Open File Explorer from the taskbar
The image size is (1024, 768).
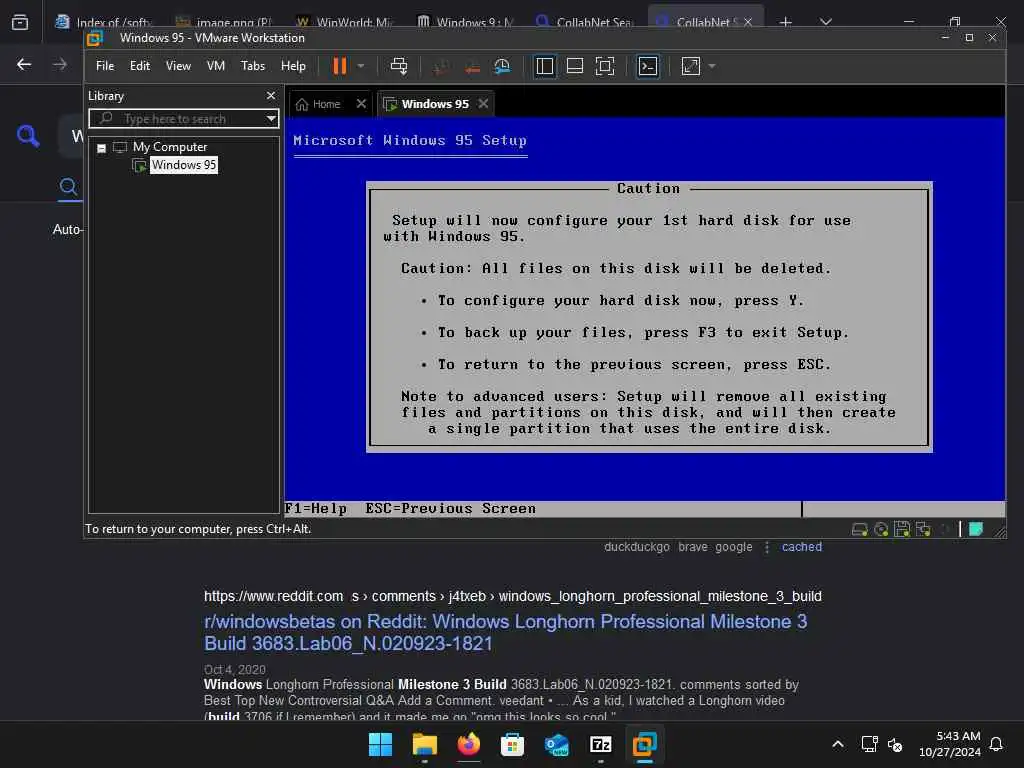[424, 744]
